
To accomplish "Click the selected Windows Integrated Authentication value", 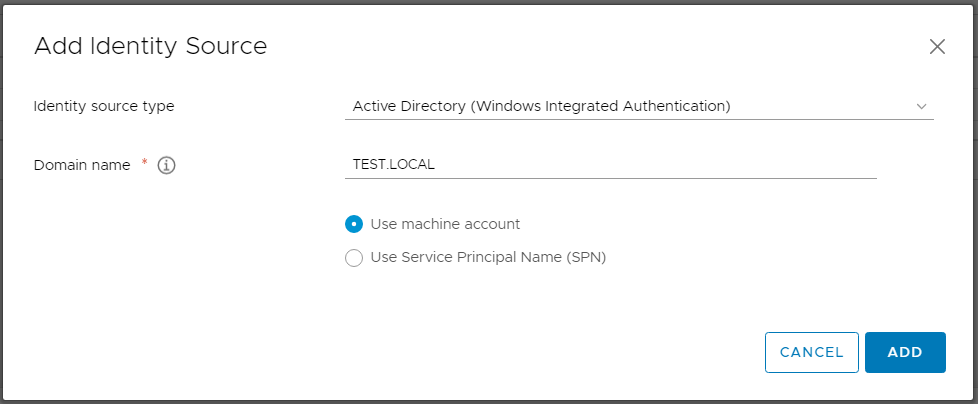I will click(x=541, y=107).
